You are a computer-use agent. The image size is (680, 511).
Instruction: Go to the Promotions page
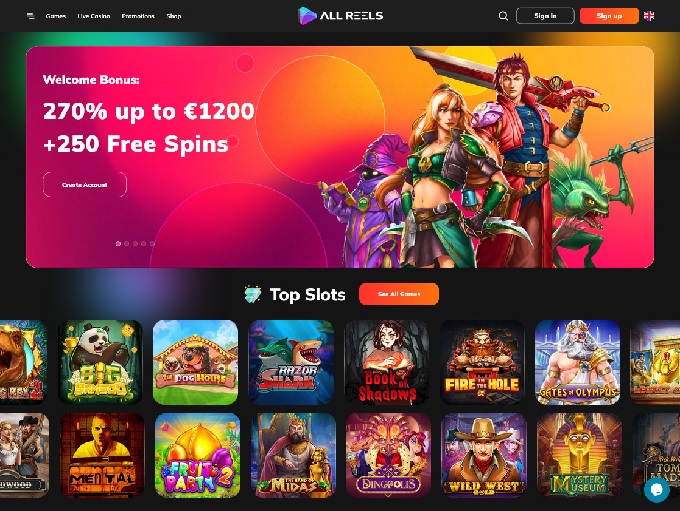138,16
